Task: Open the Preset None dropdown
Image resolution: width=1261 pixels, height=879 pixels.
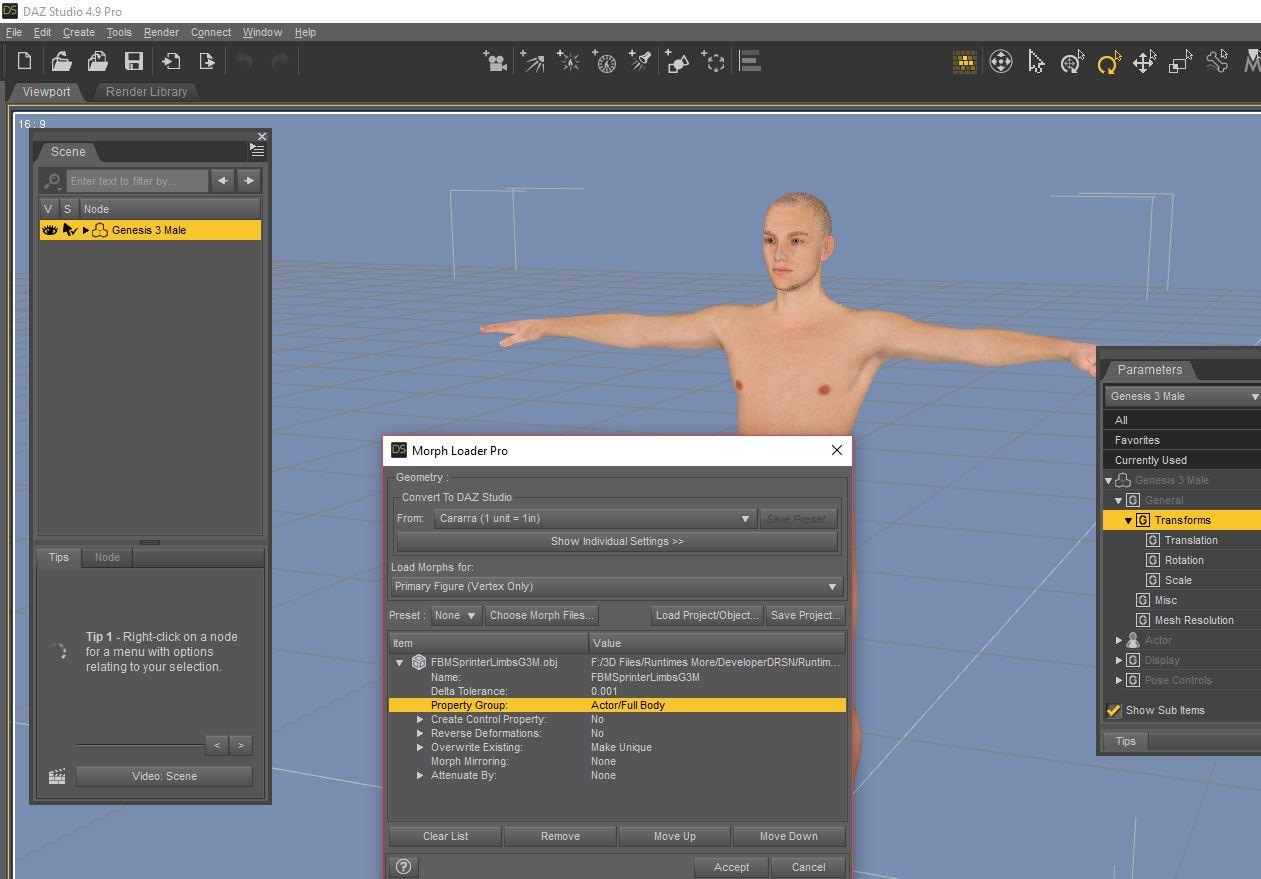Action: [x=456, y=615]
